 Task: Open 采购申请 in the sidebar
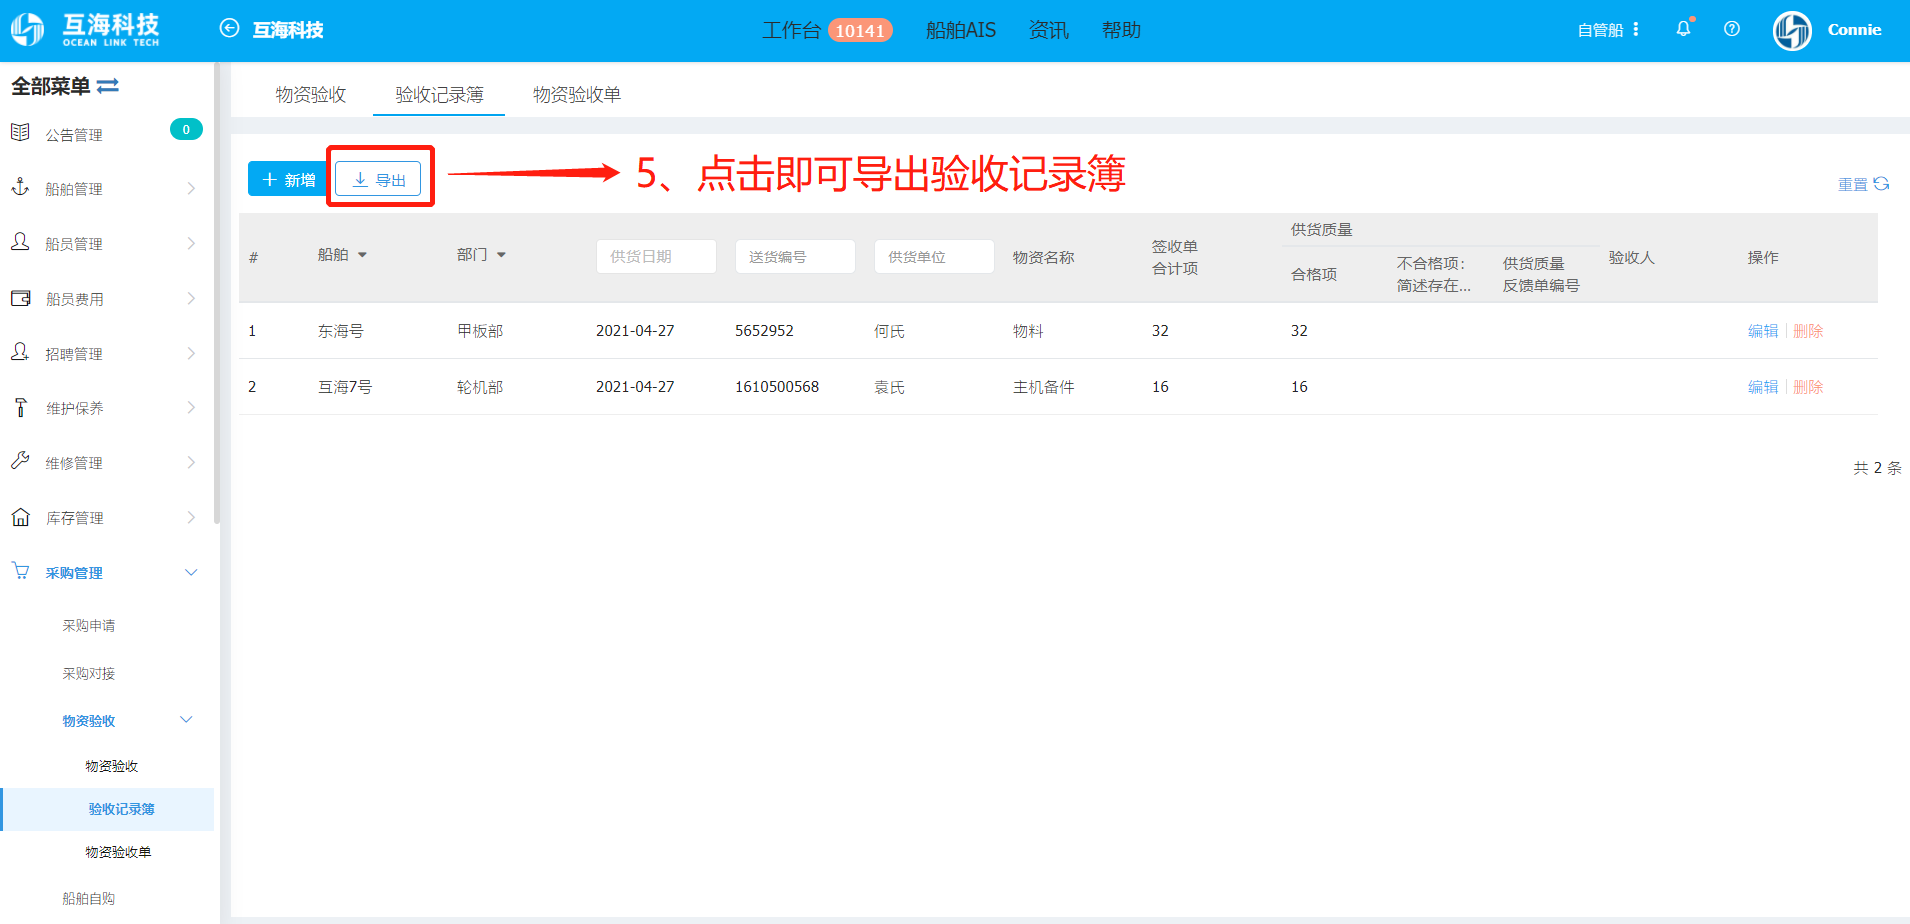tap(89, 625)
